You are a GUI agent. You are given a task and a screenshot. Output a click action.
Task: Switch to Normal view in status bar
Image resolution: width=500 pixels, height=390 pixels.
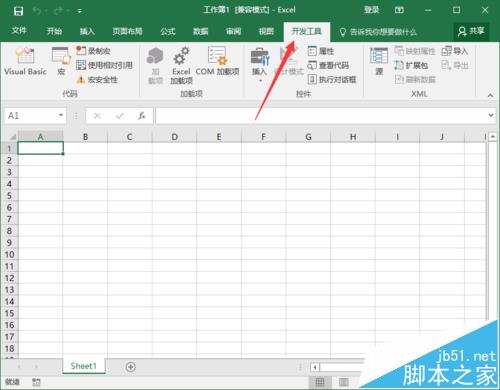320,382
